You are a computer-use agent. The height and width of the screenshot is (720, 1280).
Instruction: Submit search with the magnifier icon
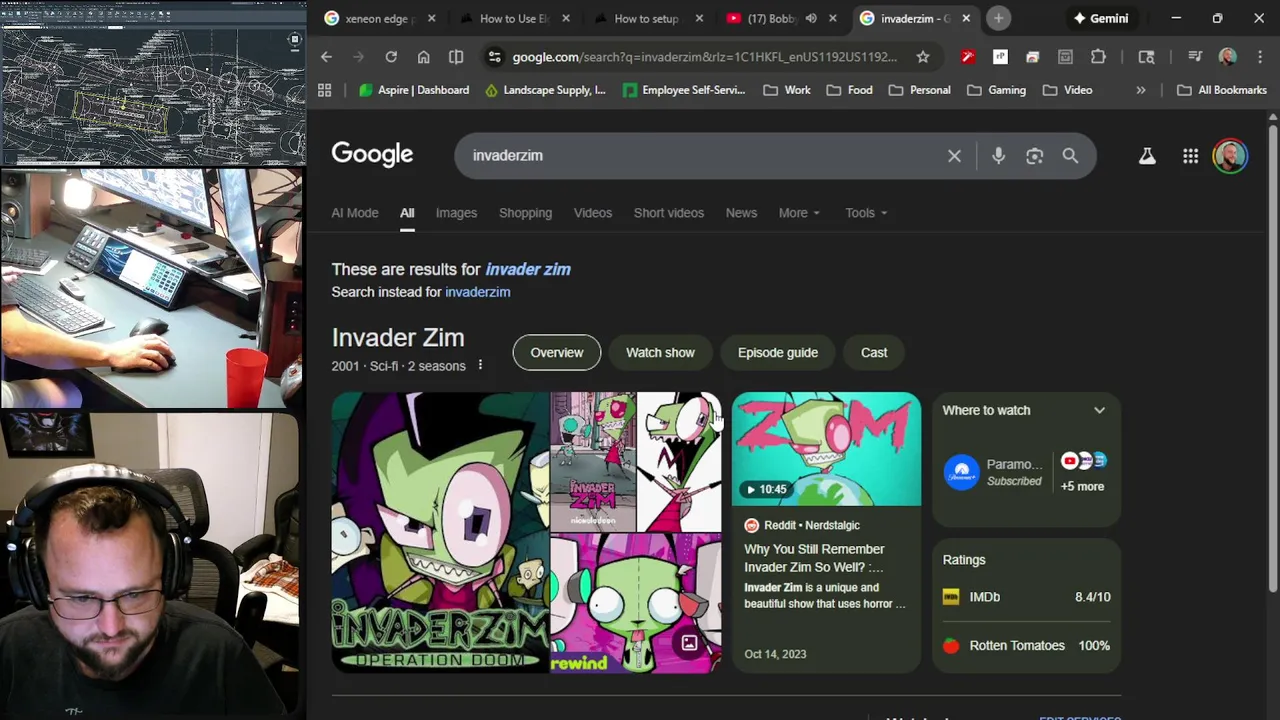coord(1070,156)
